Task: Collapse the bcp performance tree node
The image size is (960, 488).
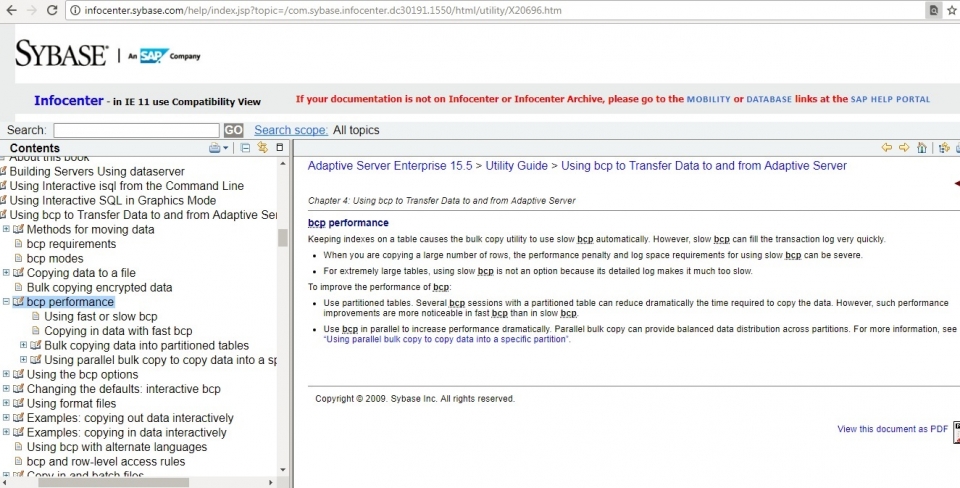Action: click(x=6, y=302)
